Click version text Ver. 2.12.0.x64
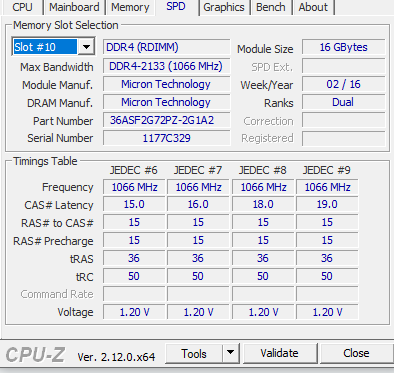Image resolution: width=394 pixels, height=373 pixels. 116,357
